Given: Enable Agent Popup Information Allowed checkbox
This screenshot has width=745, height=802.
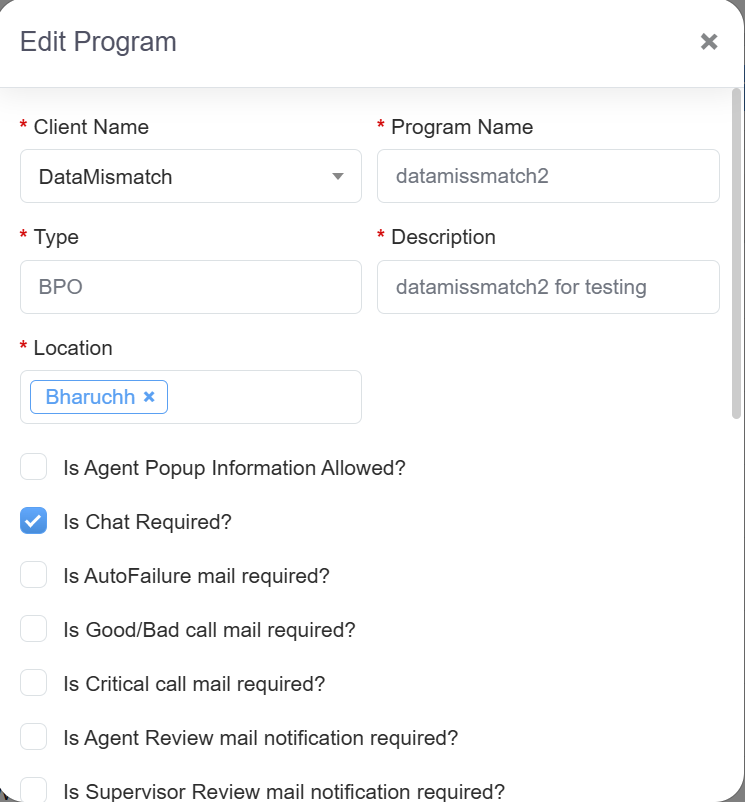Looking at the screenshot, I should tap(34, 467).
